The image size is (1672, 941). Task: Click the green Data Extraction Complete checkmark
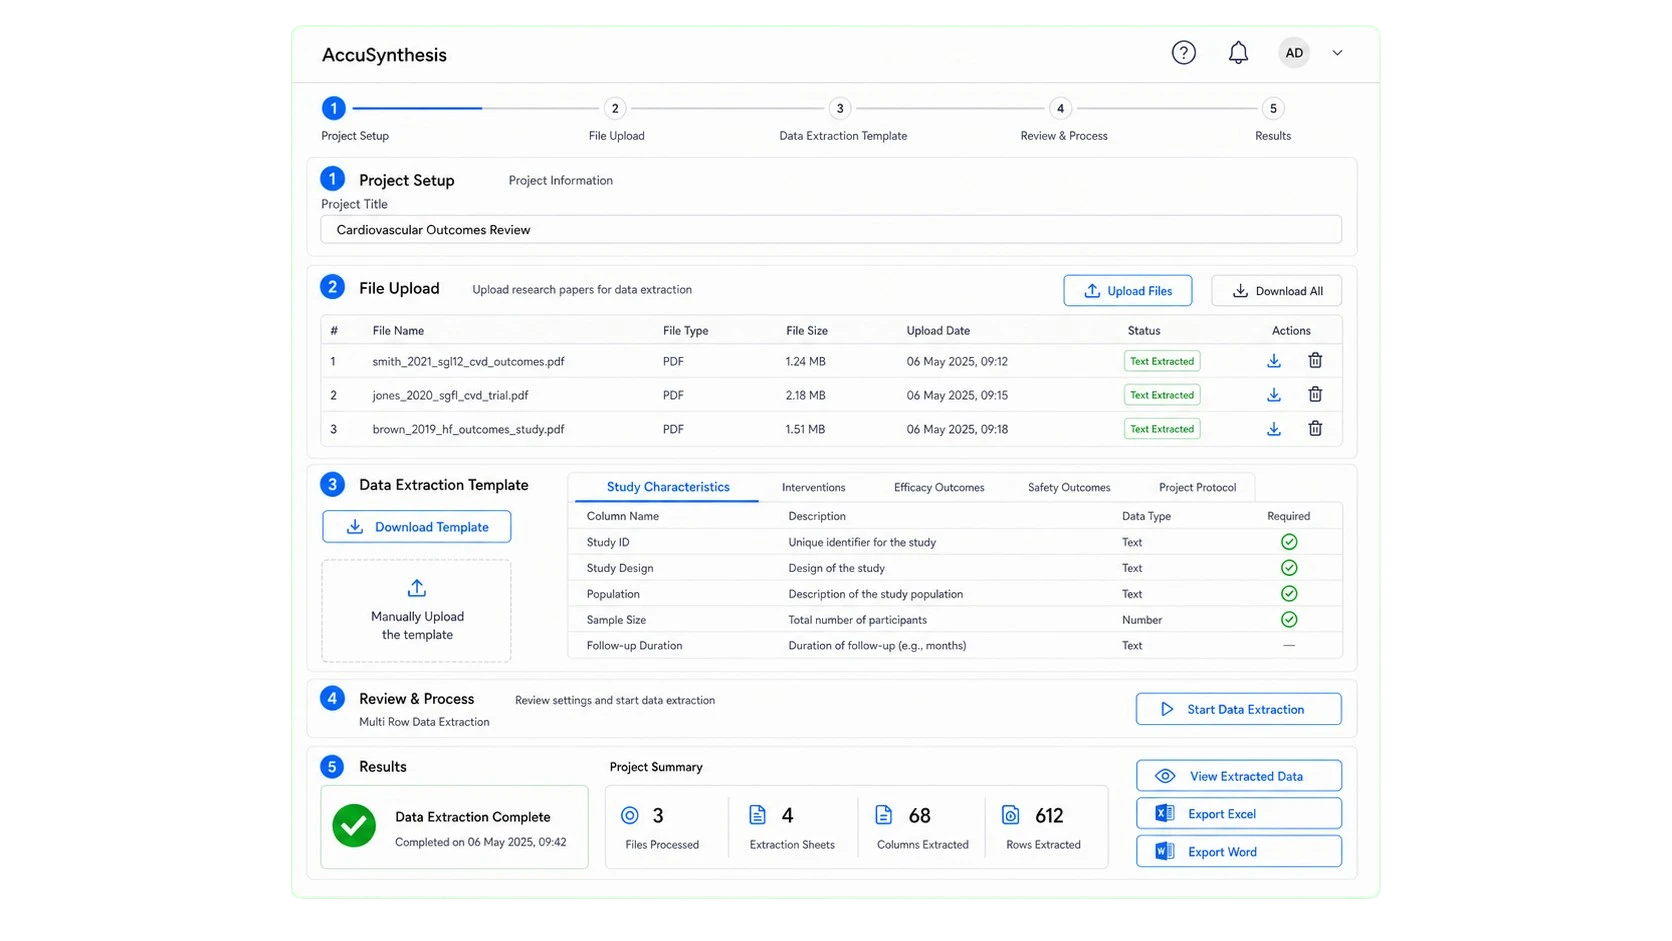(354, 826)
